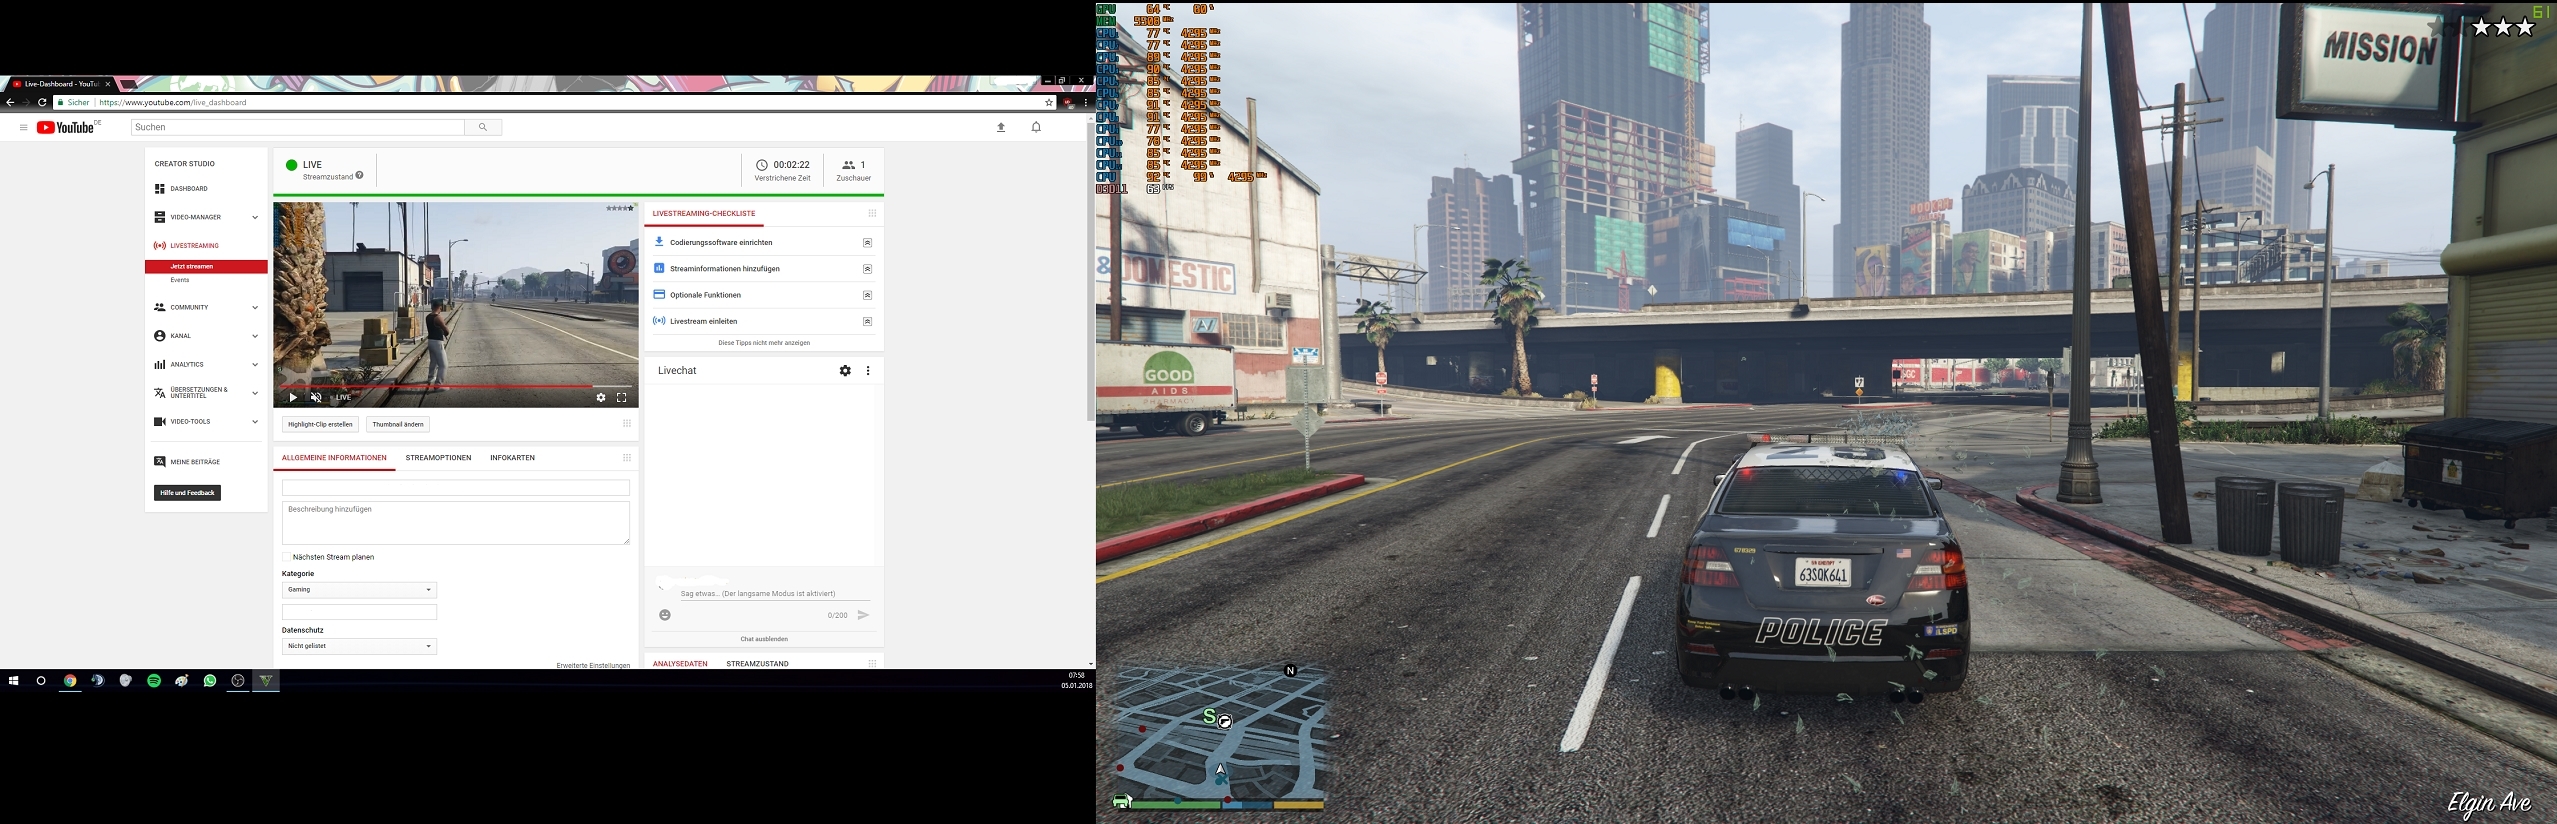Click the Hilfe und Feedback button
2557x824 pixels.
tap(187, 493)
